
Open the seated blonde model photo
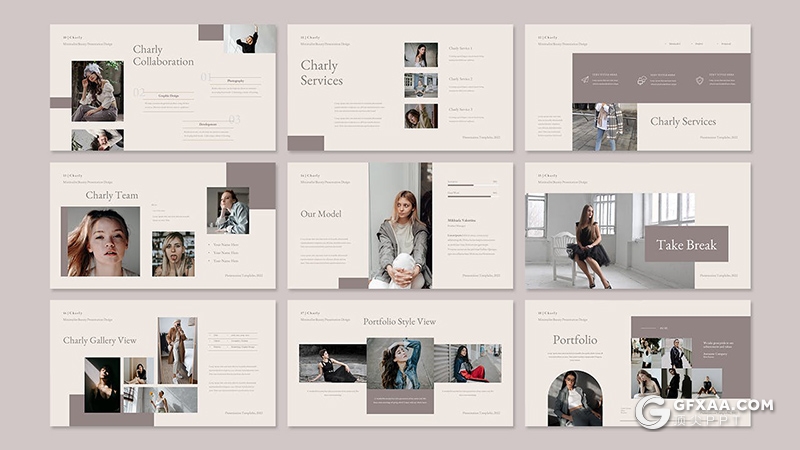pos(400,226)
